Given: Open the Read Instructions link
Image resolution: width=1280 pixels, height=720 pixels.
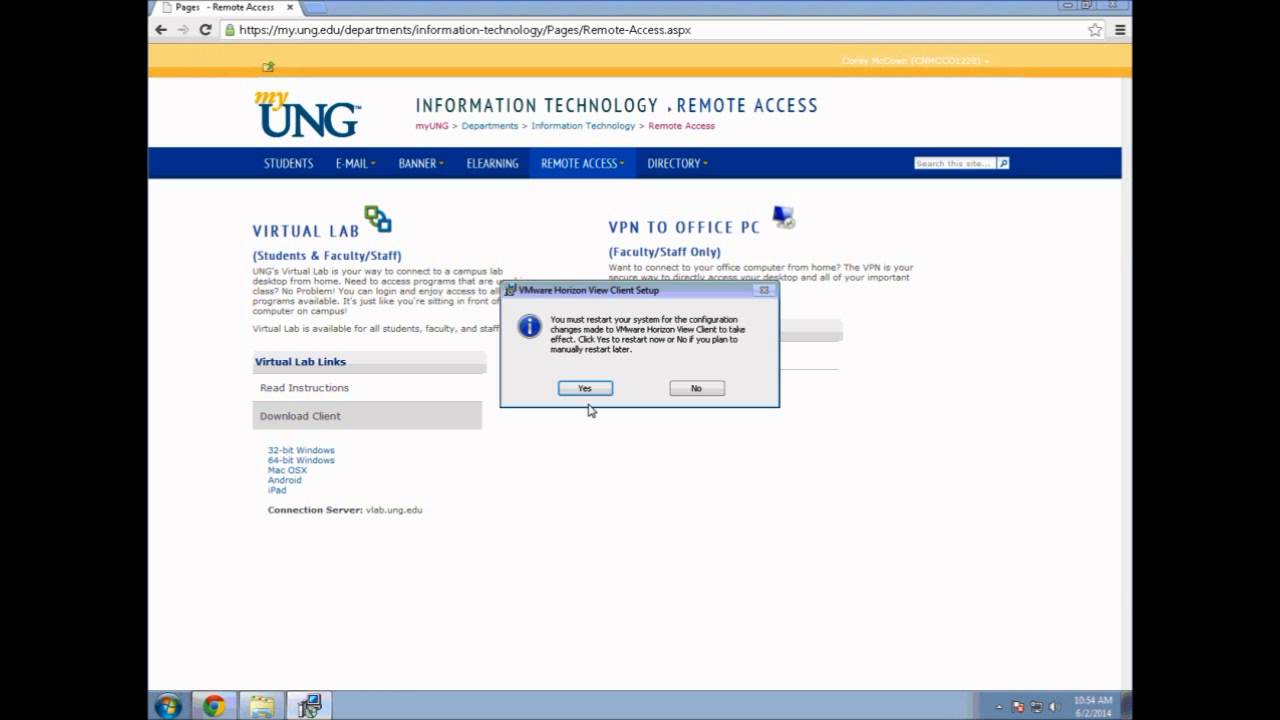Looking at the screenshot, I should pyautogui.click(x=304, y=388).
